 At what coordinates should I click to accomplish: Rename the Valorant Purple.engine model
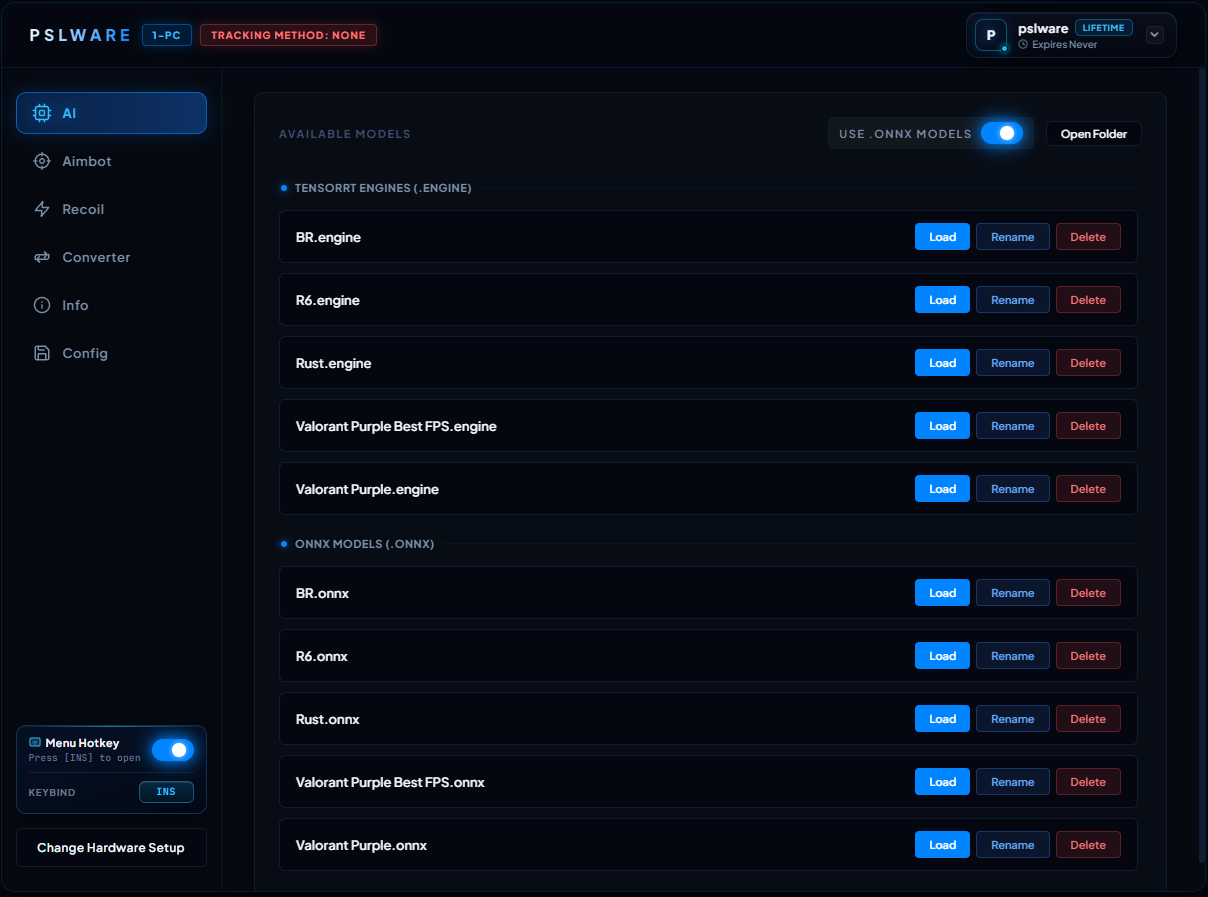pos(1013,489)
